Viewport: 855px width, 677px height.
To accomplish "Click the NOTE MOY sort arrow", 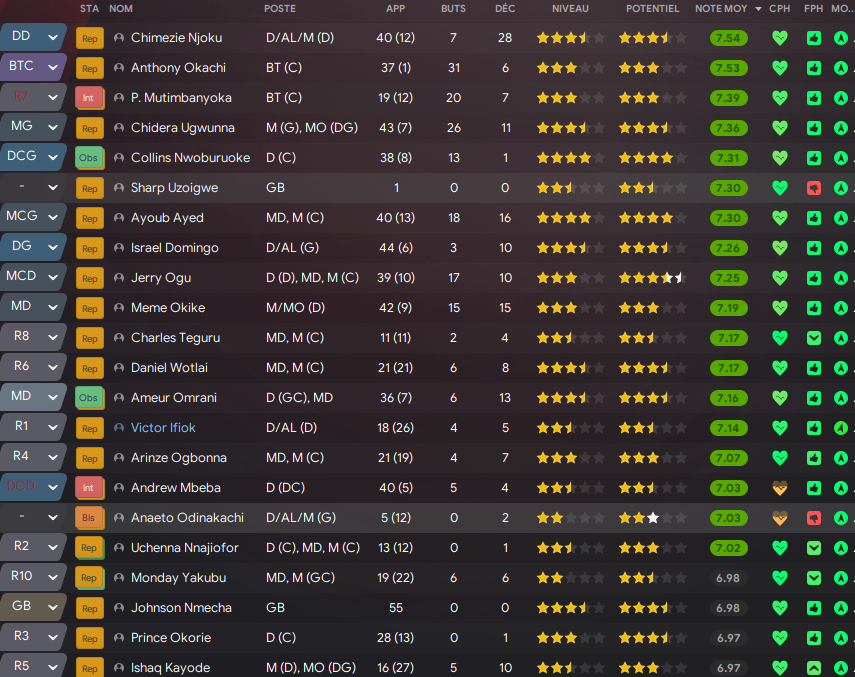I will click(758, 8).
